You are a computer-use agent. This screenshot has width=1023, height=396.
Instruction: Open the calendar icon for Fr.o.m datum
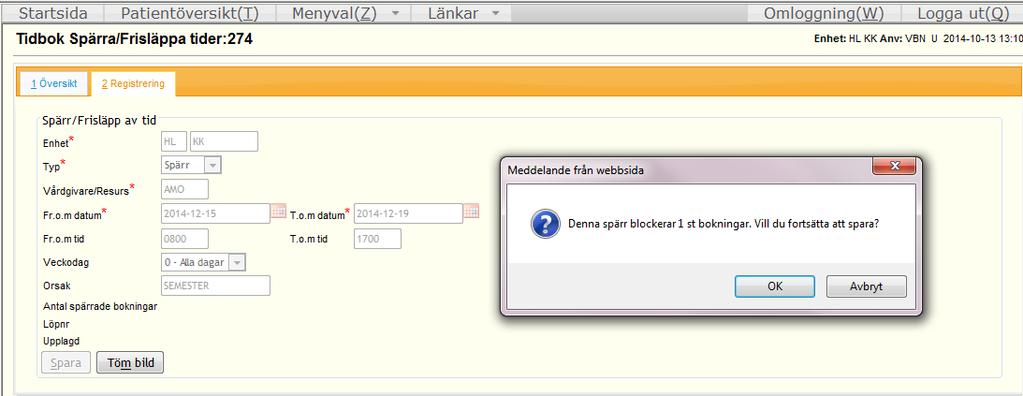(x=279, y=211)
